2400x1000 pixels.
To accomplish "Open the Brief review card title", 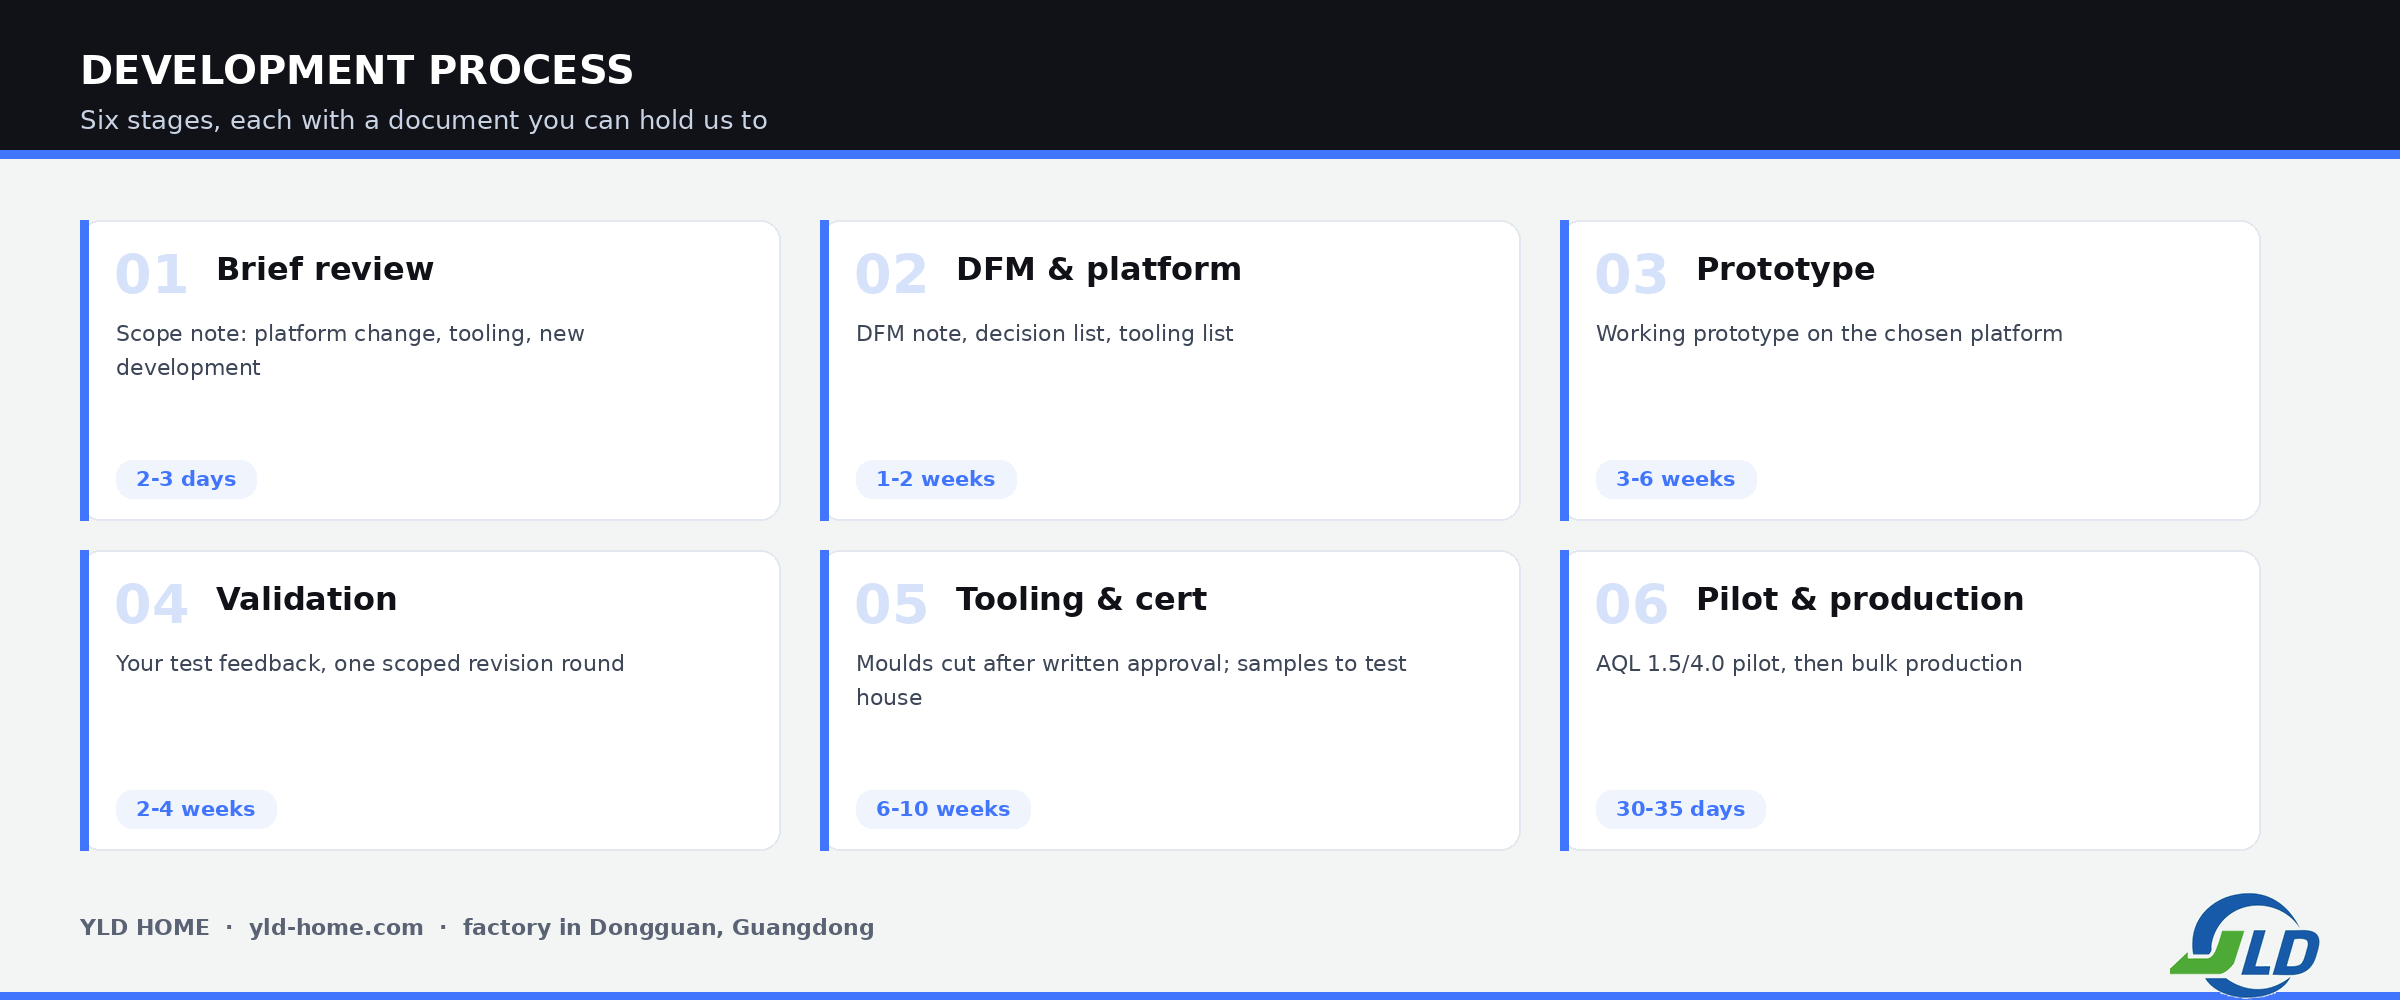I will pyautogui.click(x=325, y=269).
